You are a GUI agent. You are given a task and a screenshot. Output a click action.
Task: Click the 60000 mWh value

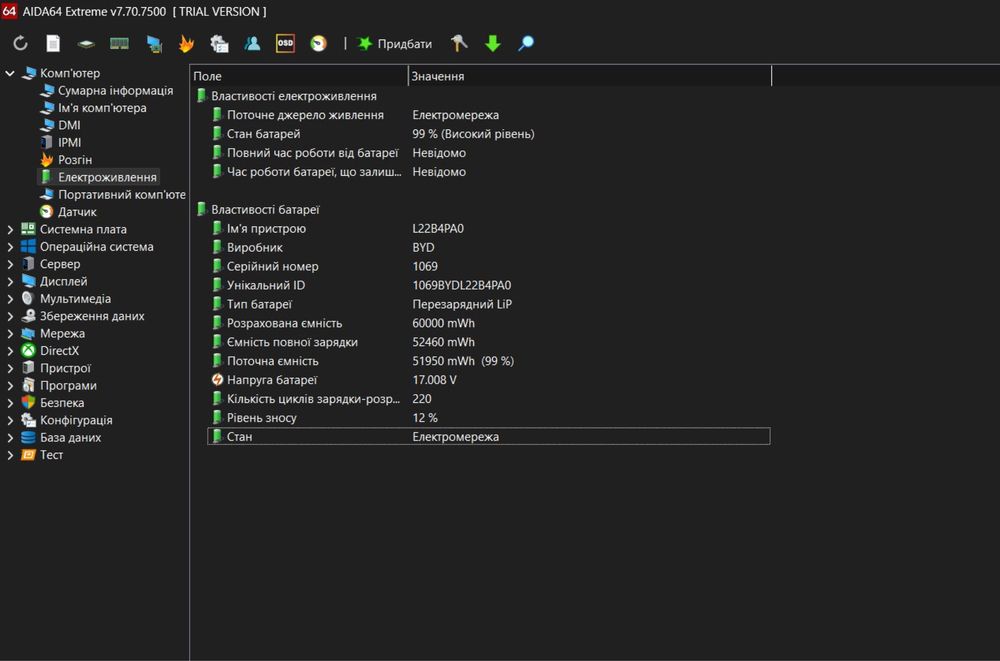(443, 323)
